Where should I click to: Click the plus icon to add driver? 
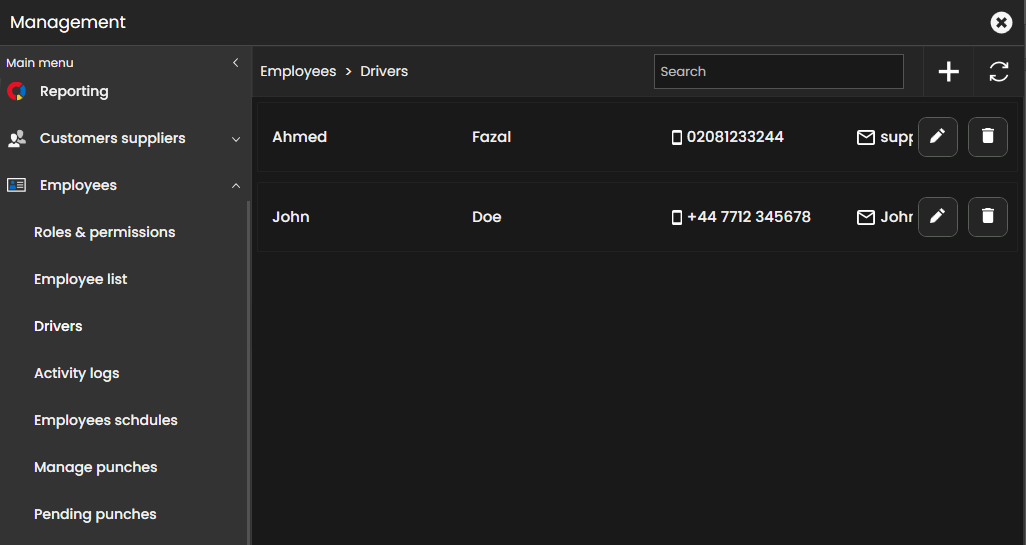coord(948,72)
